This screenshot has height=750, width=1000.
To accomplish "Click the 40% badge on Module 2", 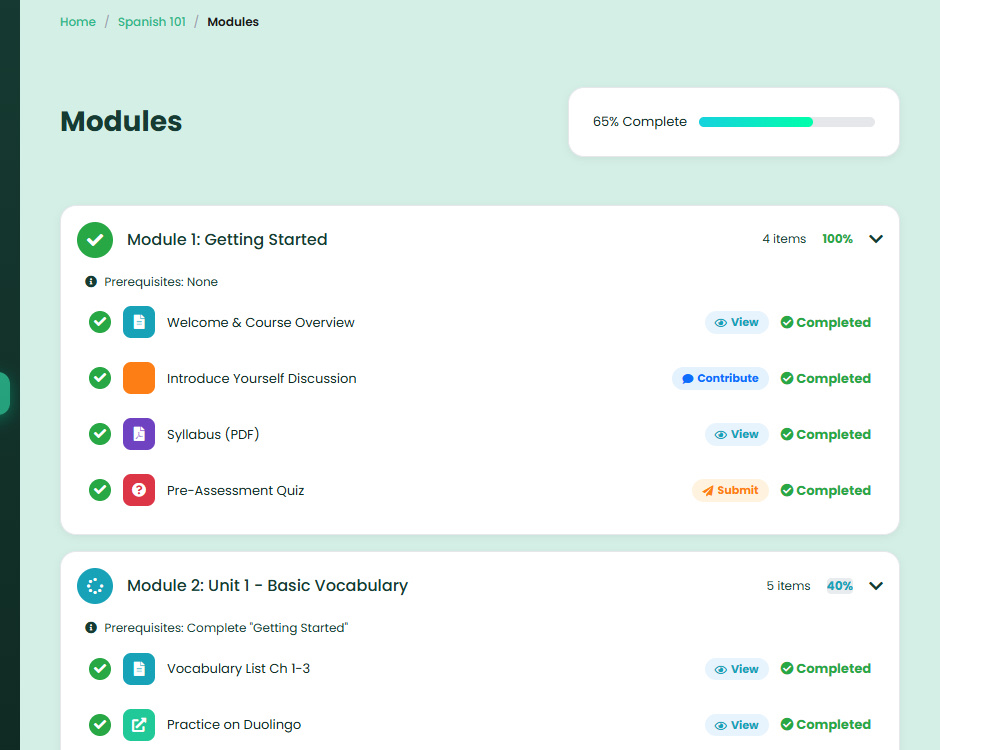I will (840, 585).
